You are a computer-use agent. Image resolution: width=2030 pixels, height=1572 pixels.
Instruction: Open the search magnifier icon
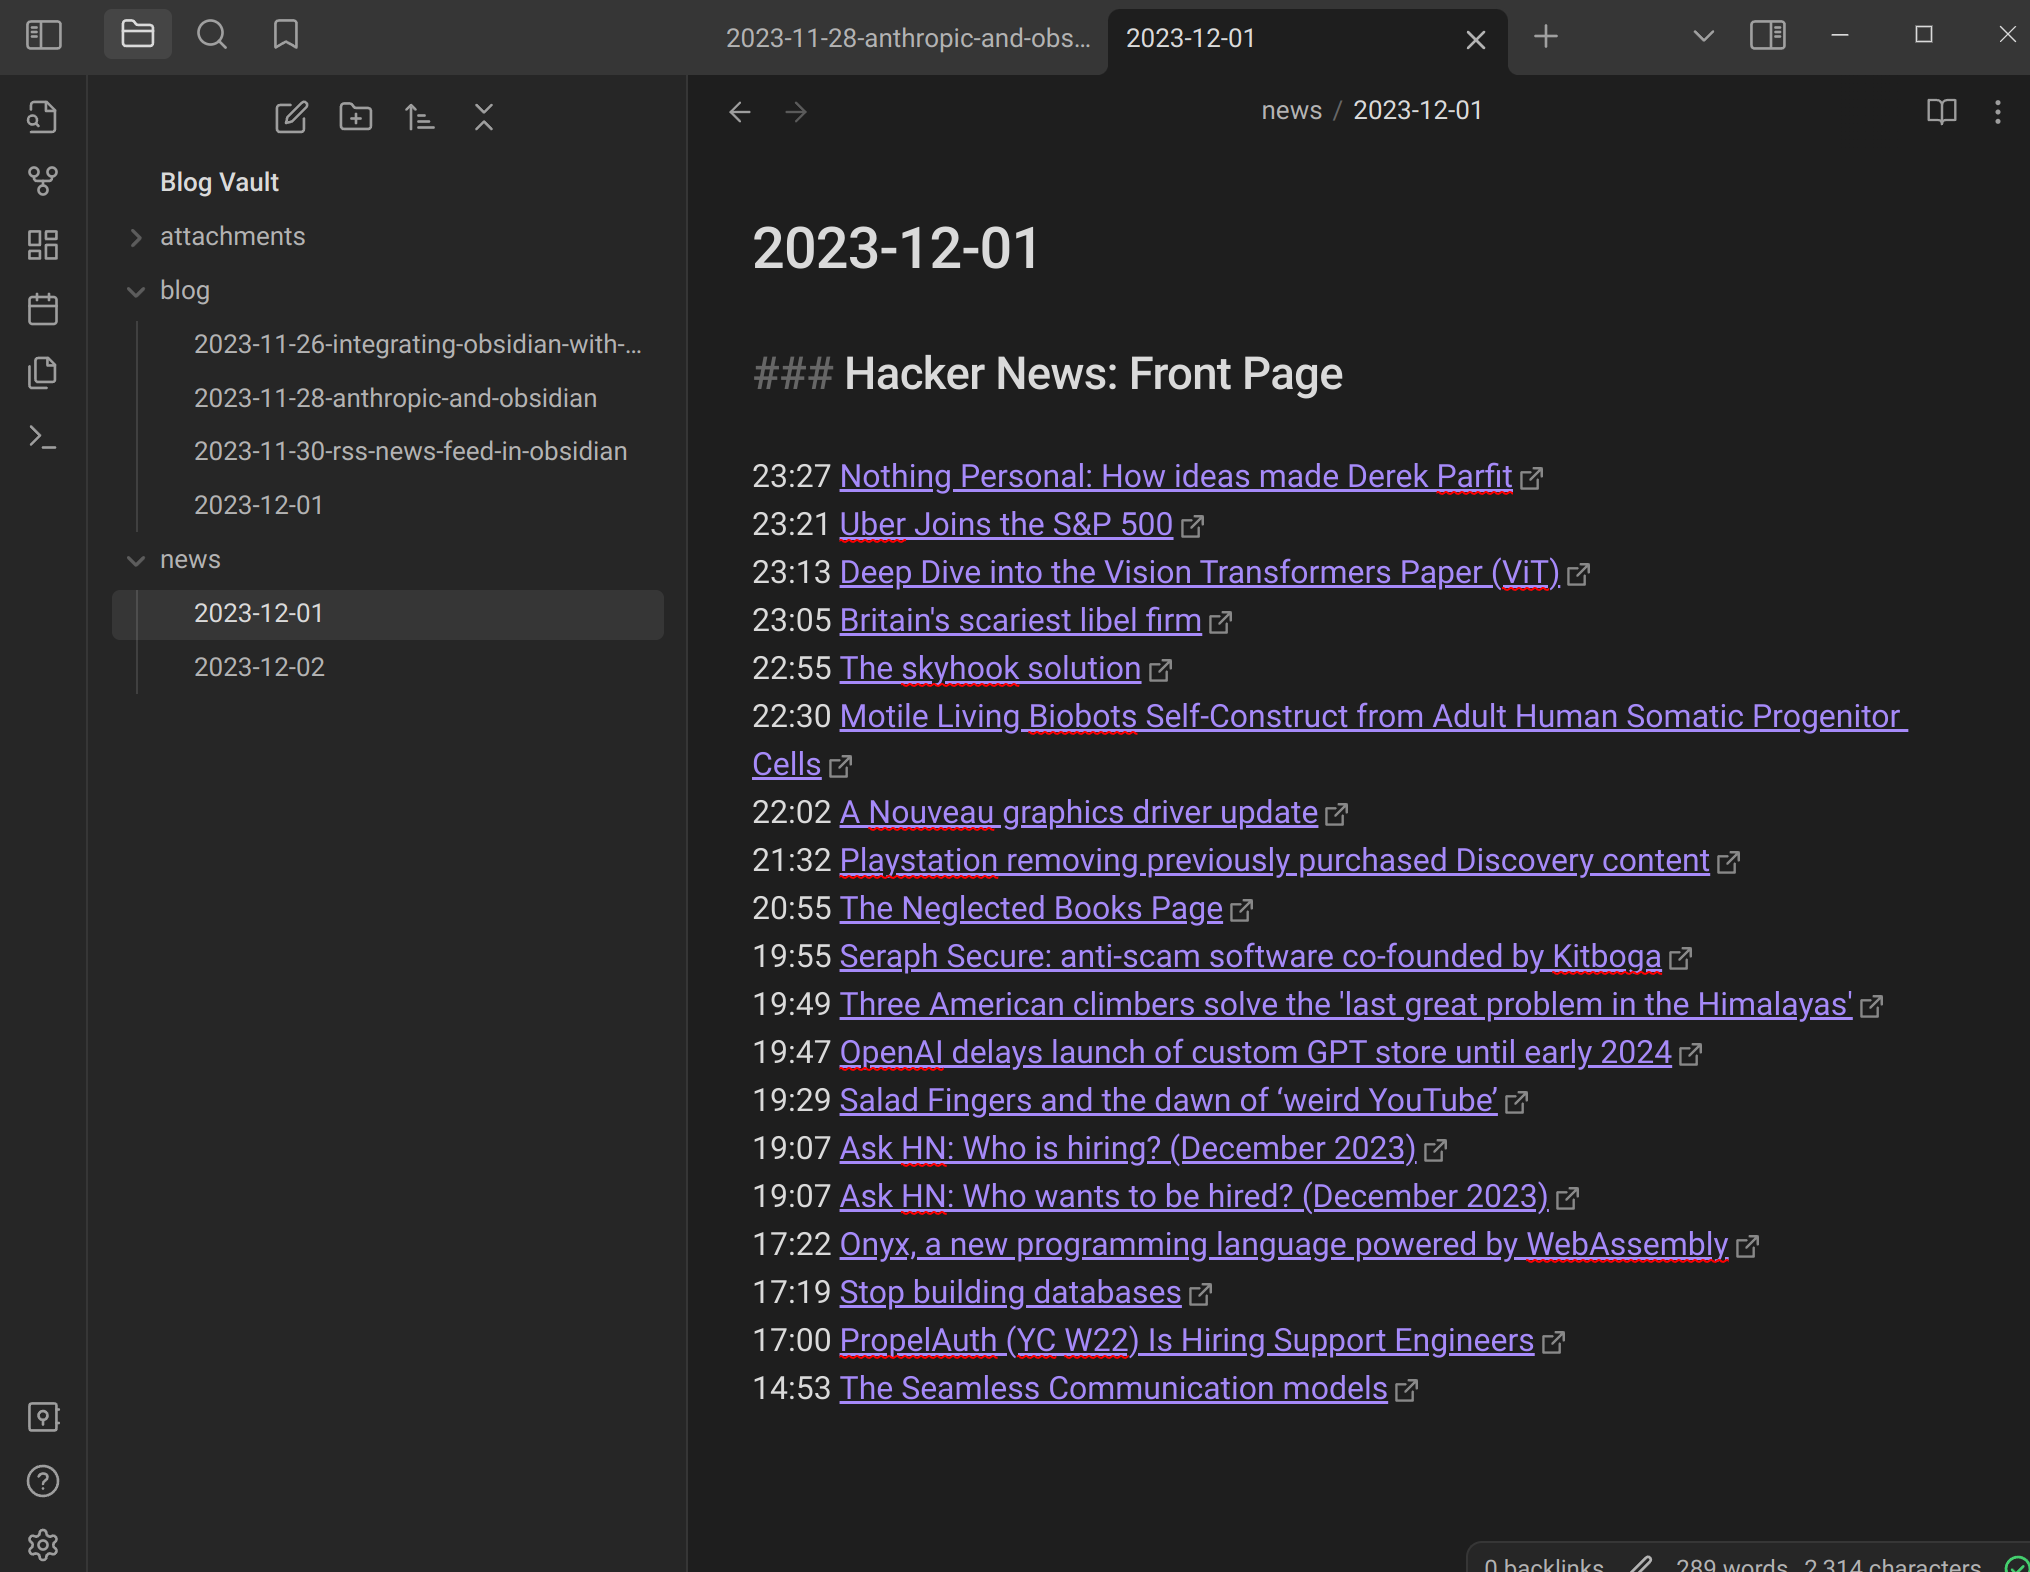coord(212,35)
